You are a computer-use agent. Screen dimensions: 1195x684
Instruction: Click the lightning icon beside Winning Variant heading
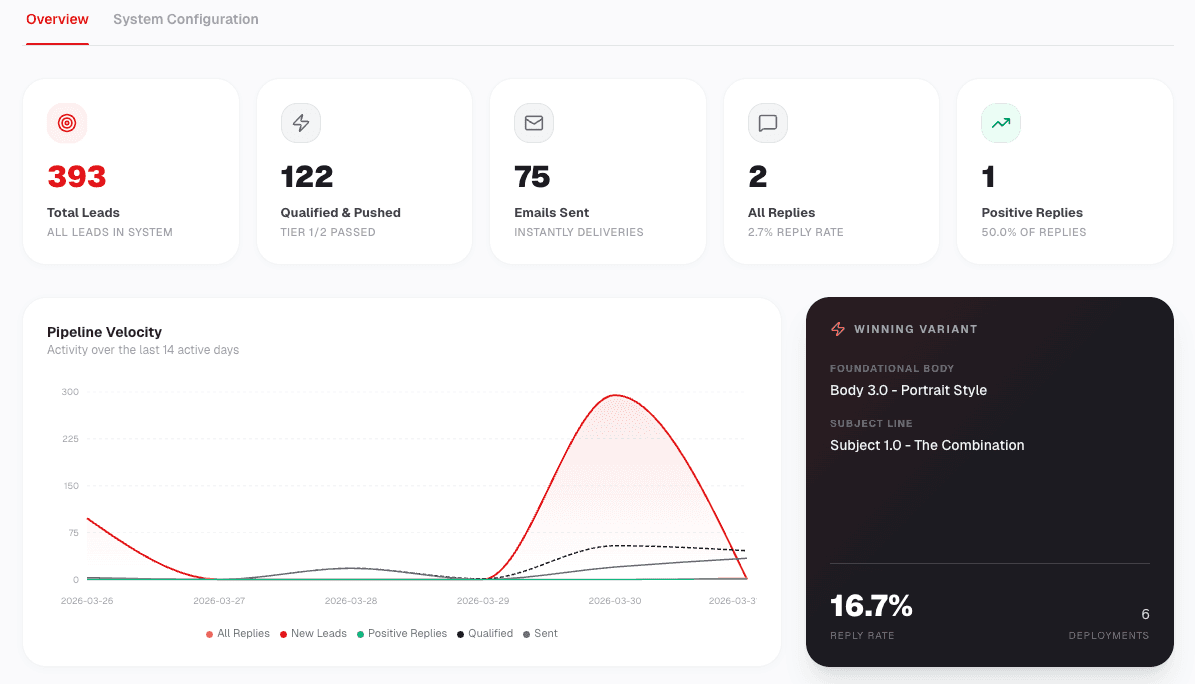point(837,328)
